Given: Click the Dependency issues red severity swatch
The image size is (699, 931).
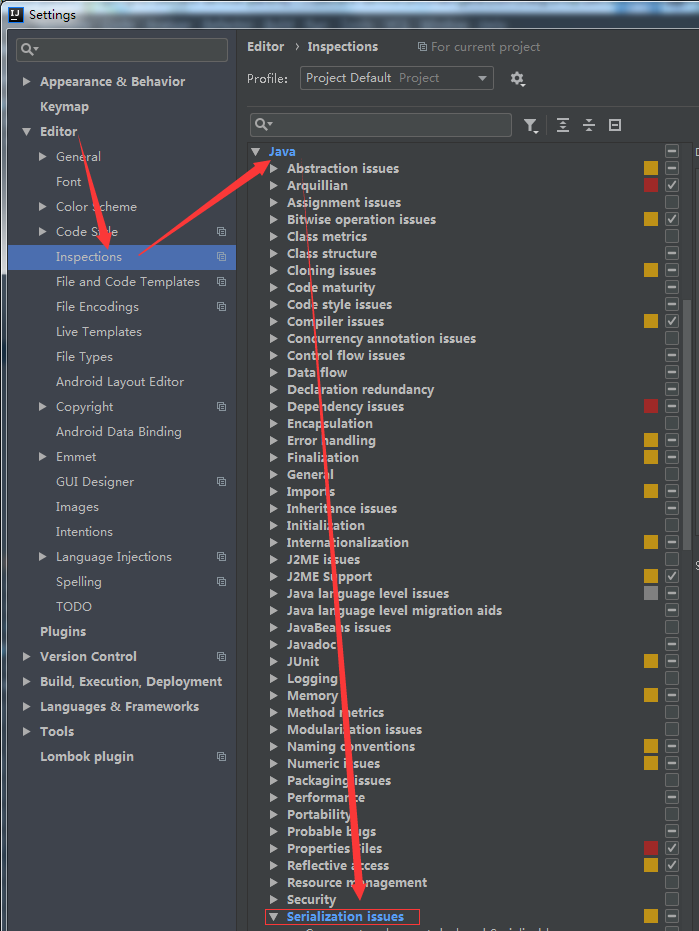Looking at the screenshot, I should coord(651,406).
